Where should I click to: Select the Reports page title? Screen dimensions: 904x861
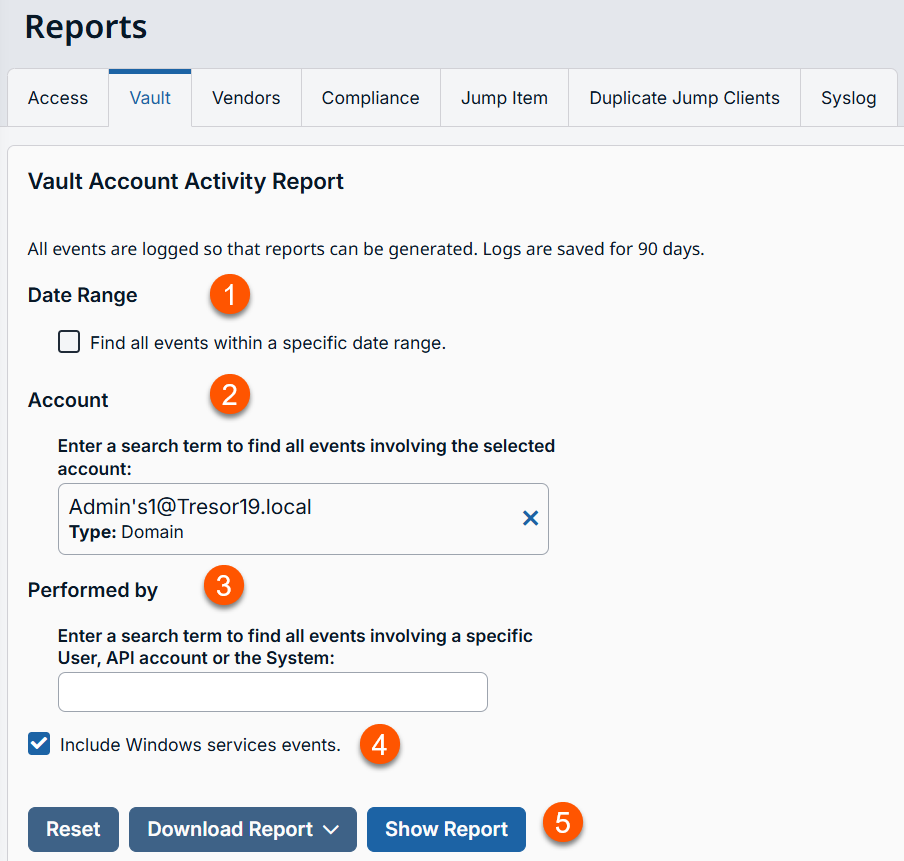[x=86, y=28]
